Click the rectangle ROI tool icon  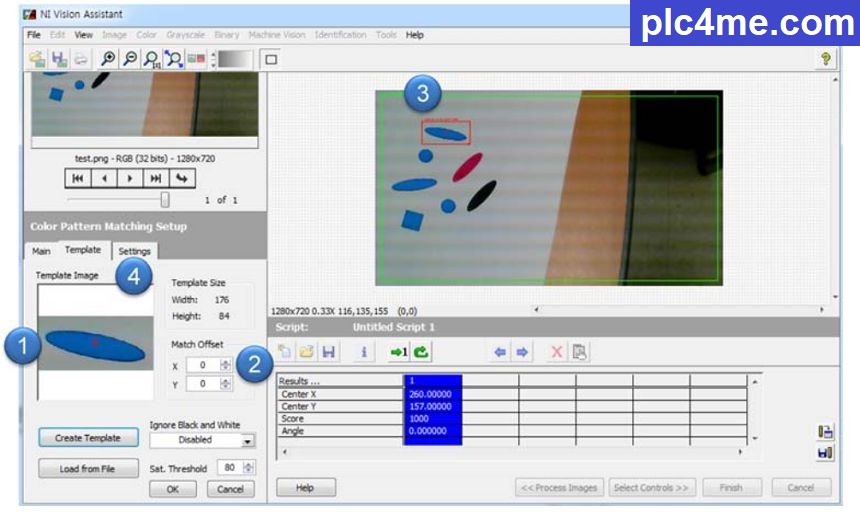coord(271,60)
